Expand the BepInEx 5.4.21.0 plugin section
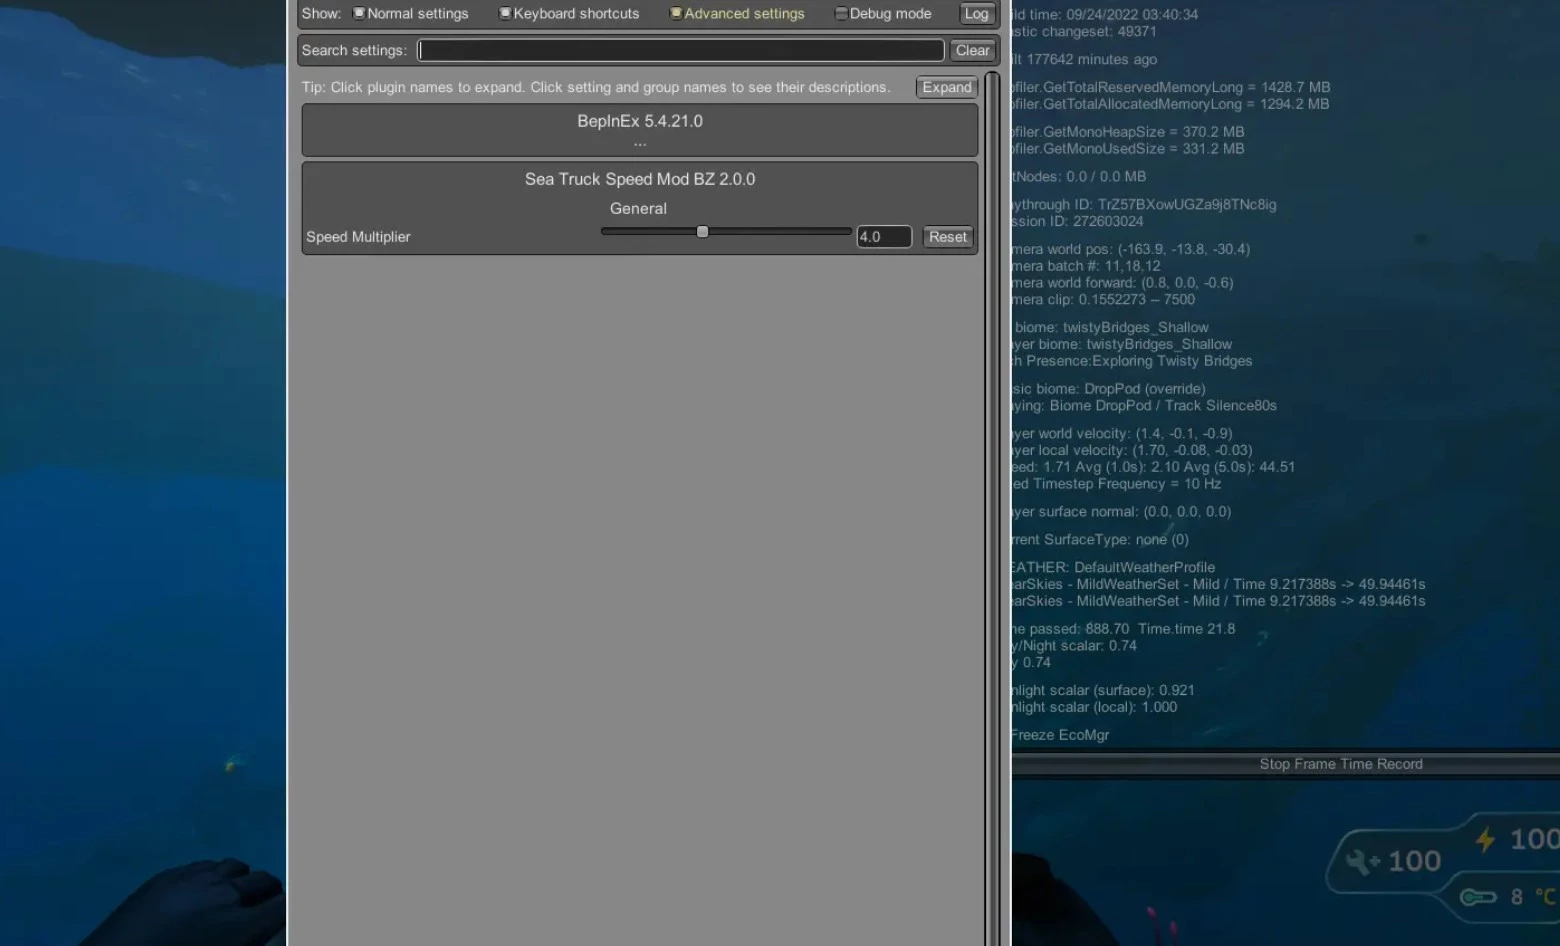 639,121
